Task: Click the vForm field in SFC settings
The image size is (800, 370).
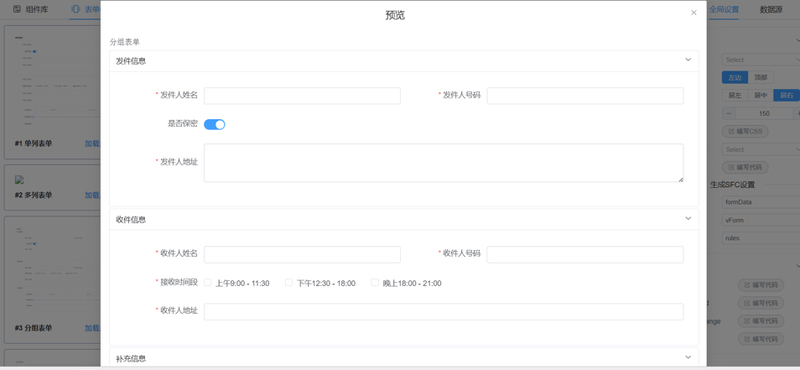Action: (761, 220)
